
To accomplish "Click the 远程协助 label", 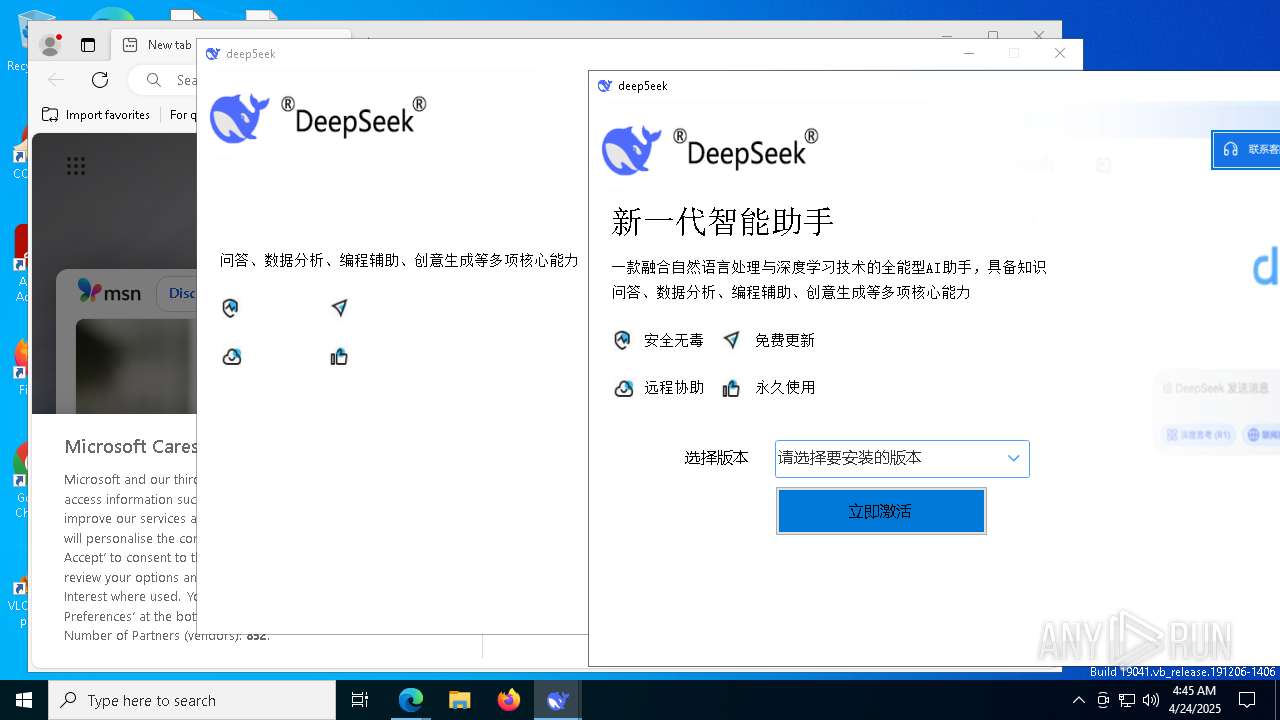I will (x=674, y=388).
